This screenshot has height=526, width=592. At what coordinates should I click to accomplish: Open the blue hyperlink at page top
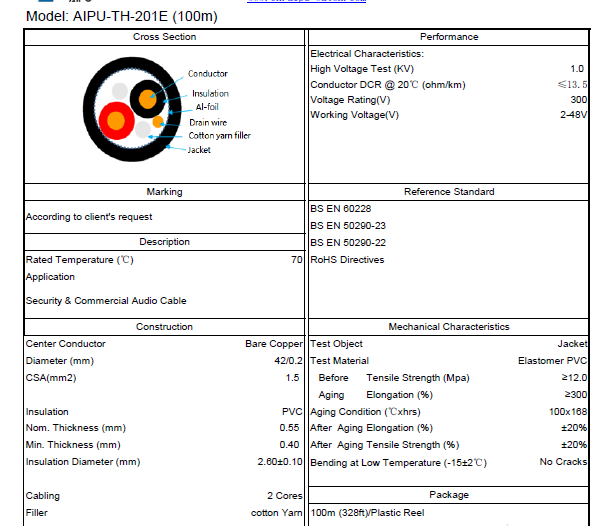(x=306, y=1)
